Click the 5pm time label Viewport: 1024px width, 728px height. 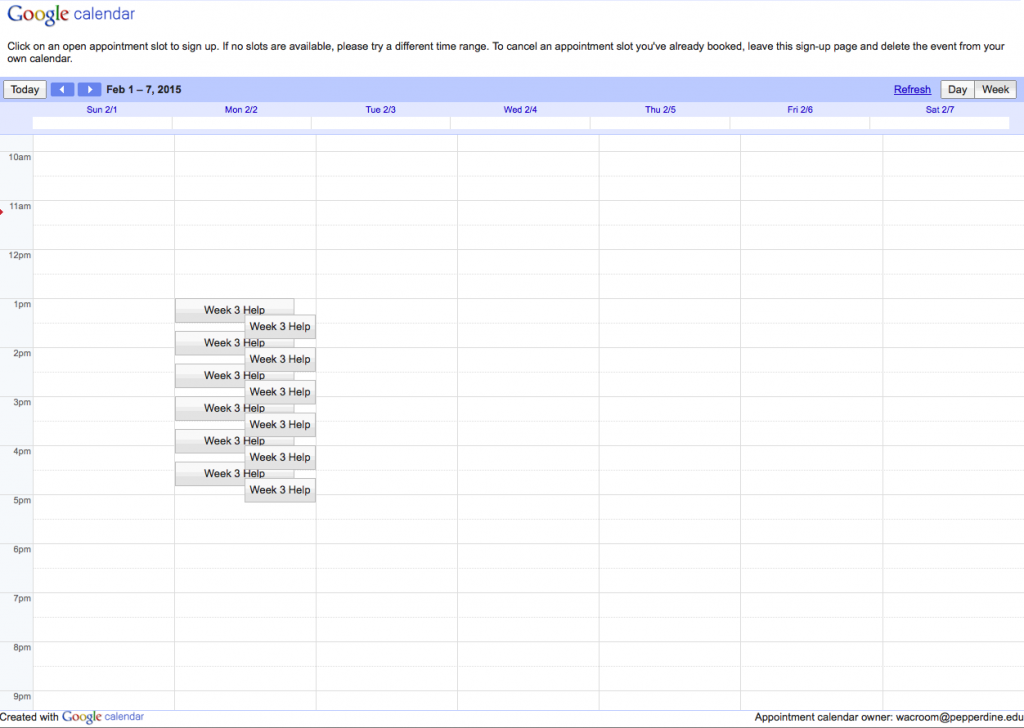pos(22,501)
